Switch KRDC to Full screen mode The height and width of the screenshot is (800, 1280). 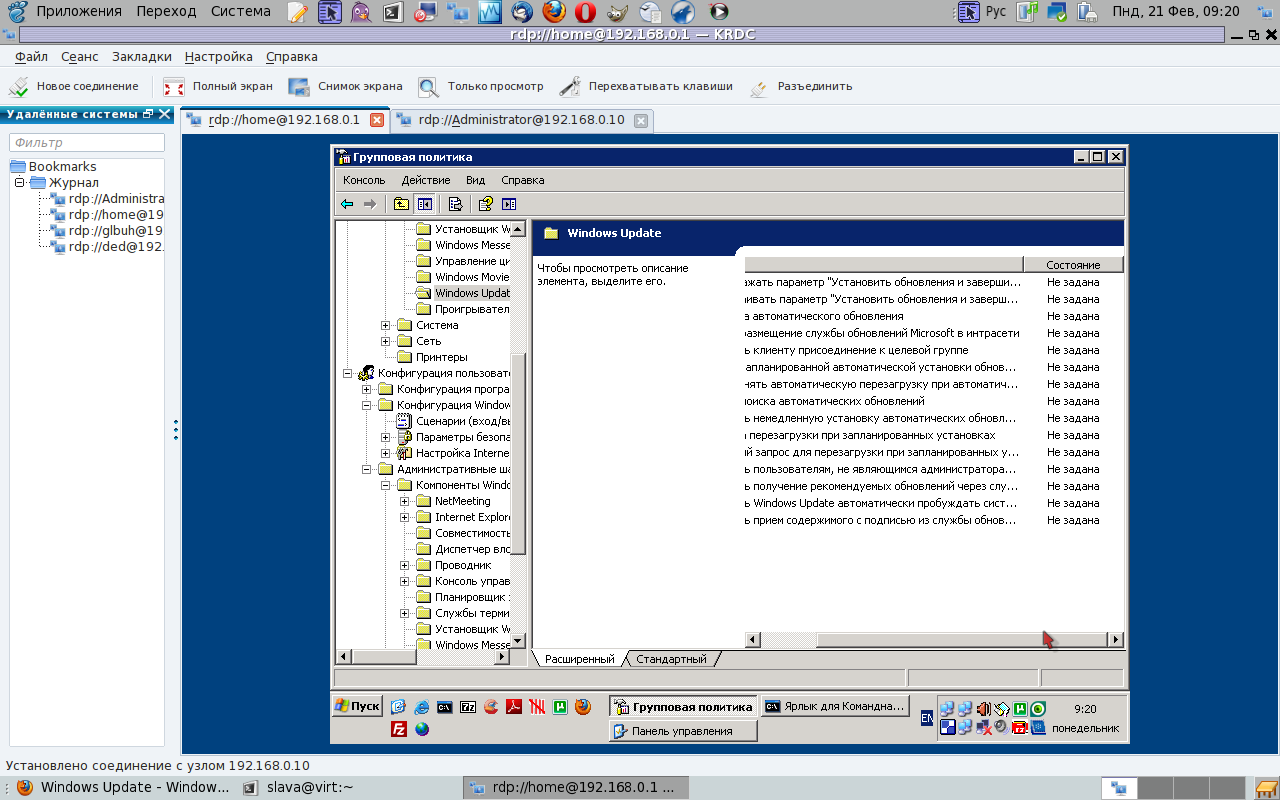click(x=218, y=86)
